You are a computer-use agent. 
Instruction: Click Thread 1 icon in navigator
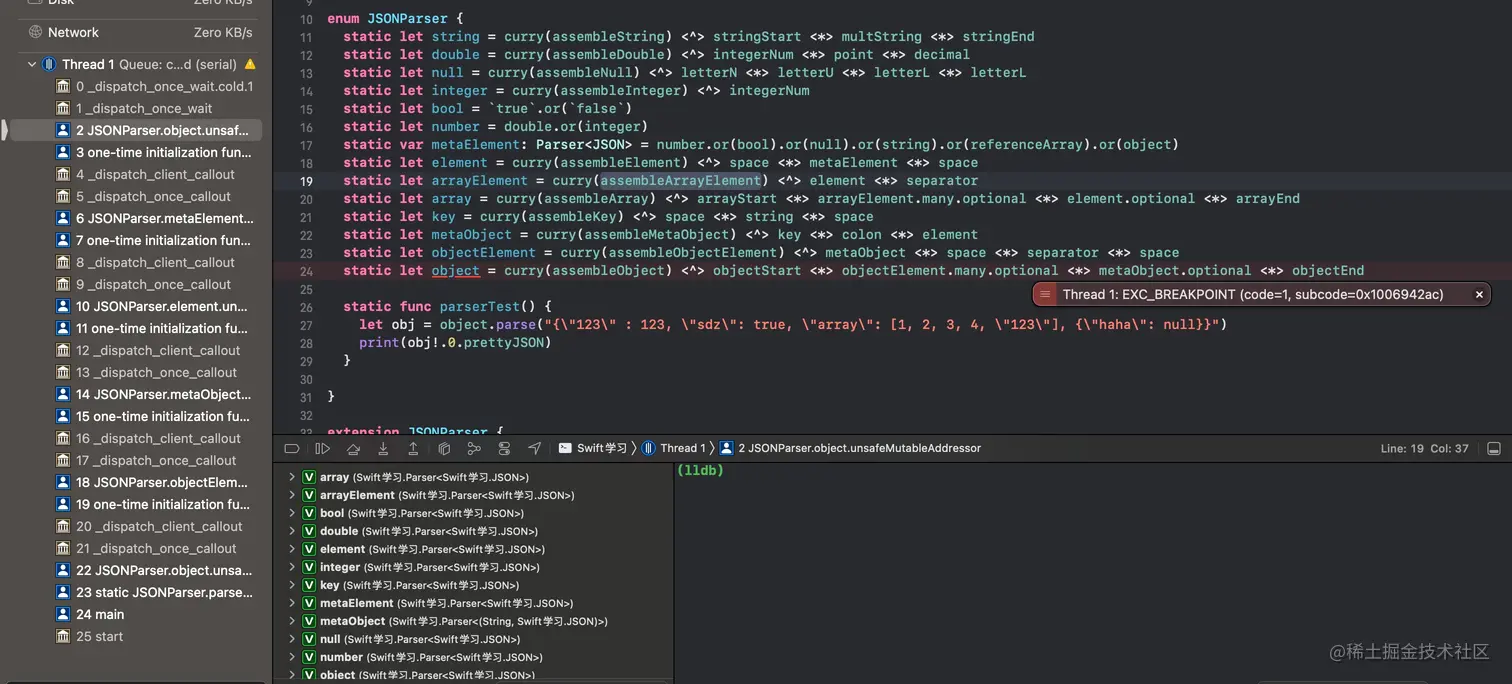(48, 64)
